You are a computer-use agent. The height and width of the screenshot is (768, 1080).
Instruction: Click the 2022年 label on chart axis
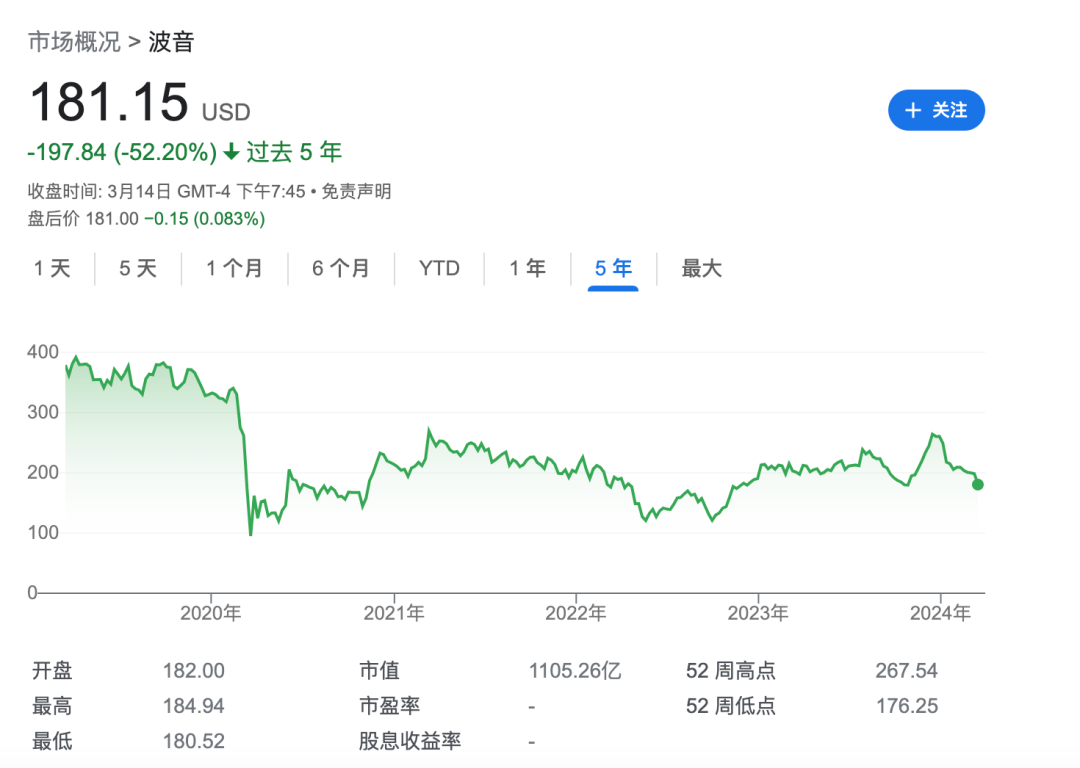(x=576, y=613)
